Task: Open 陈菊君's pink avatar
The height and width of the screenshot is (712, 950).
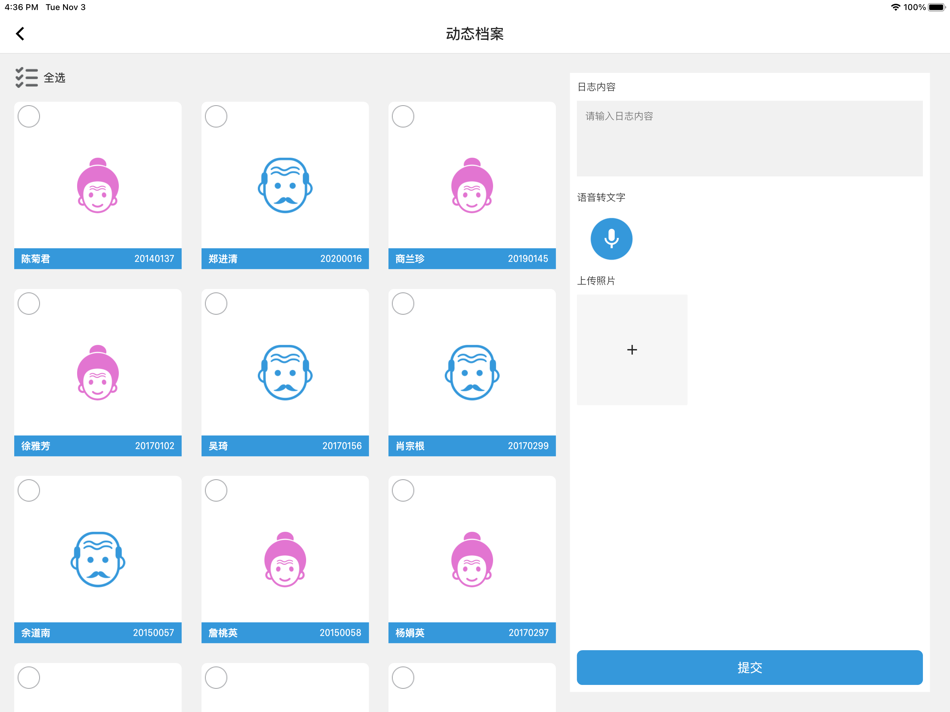Action: tap(98, 185)
